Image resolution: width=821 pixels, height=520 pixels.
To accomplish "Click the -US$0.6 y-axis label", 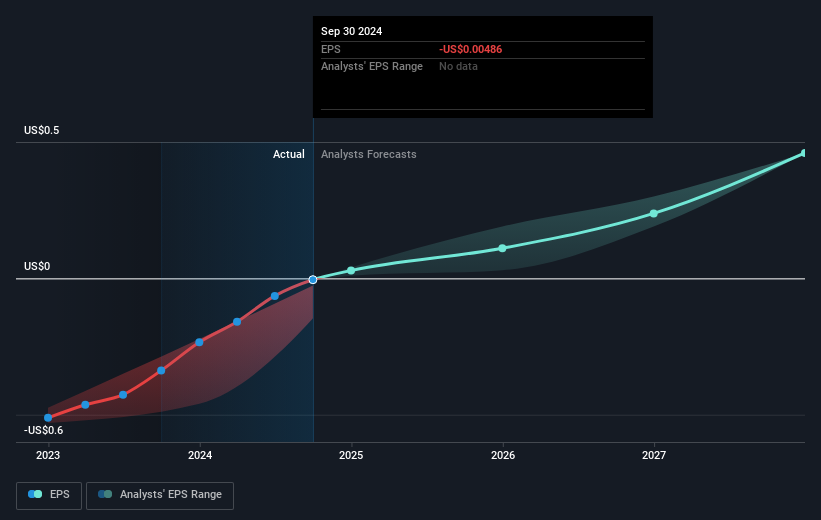I will click(x=43, y=430).
